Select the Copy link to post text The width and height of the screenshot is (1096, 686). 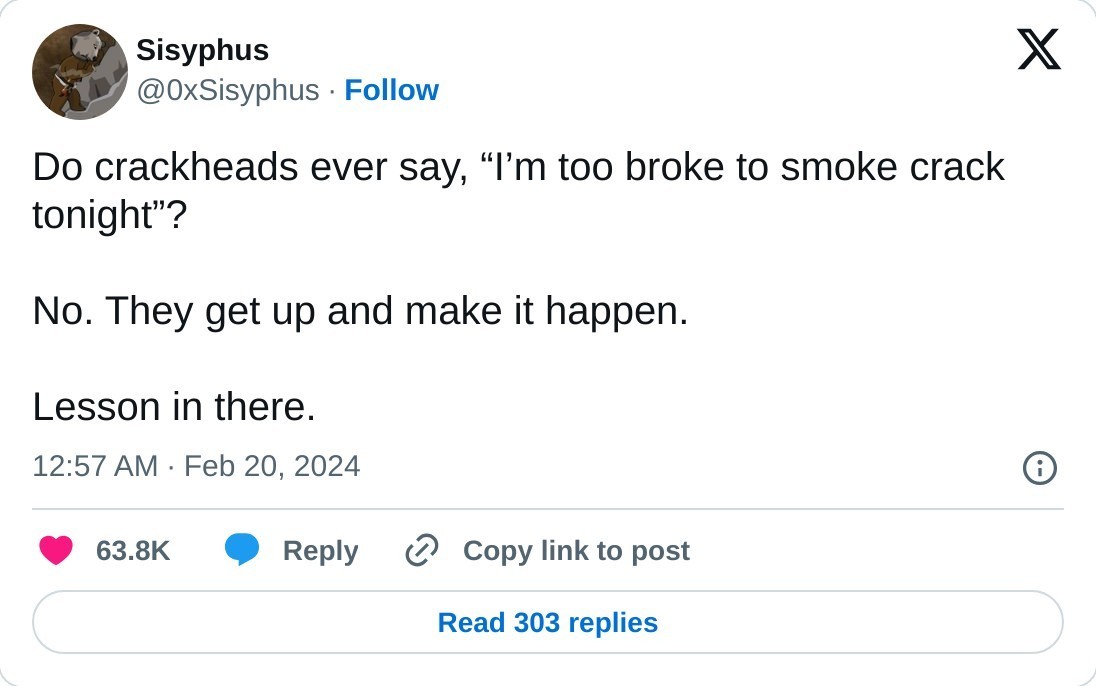(576, 550)
